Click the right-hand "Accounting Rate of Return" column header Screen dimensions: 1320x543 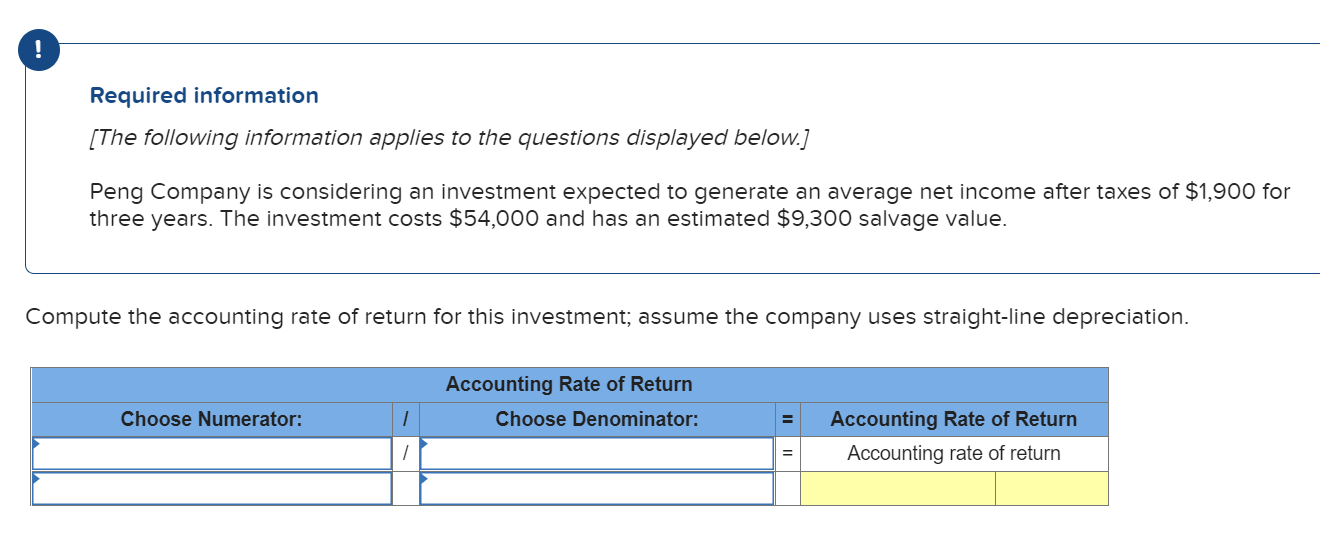953,419
